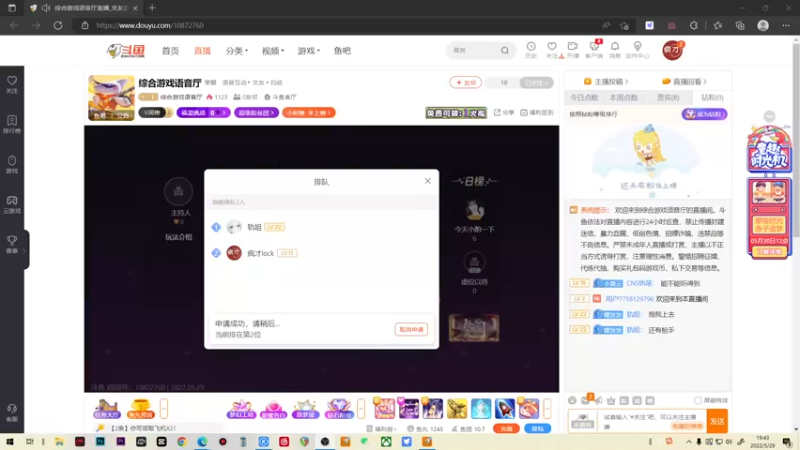The height and width of the screenshot is (450, 800).
Task: Open 云游戏 cloud gaming sidebar icon
Action: click(12, 204)
